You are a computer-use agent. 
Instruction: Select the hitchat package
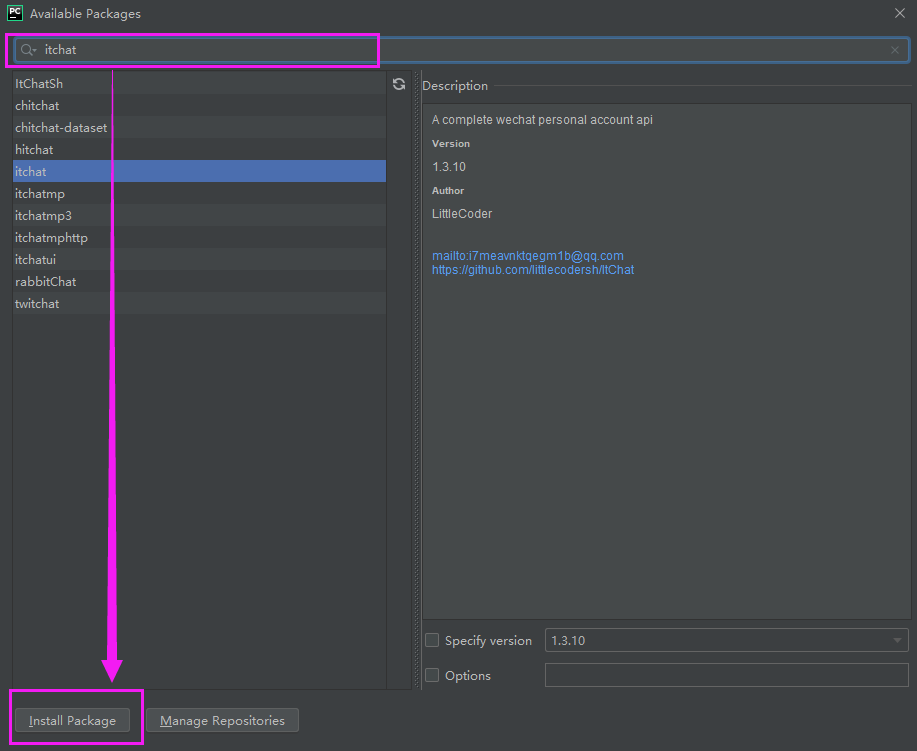199,150
